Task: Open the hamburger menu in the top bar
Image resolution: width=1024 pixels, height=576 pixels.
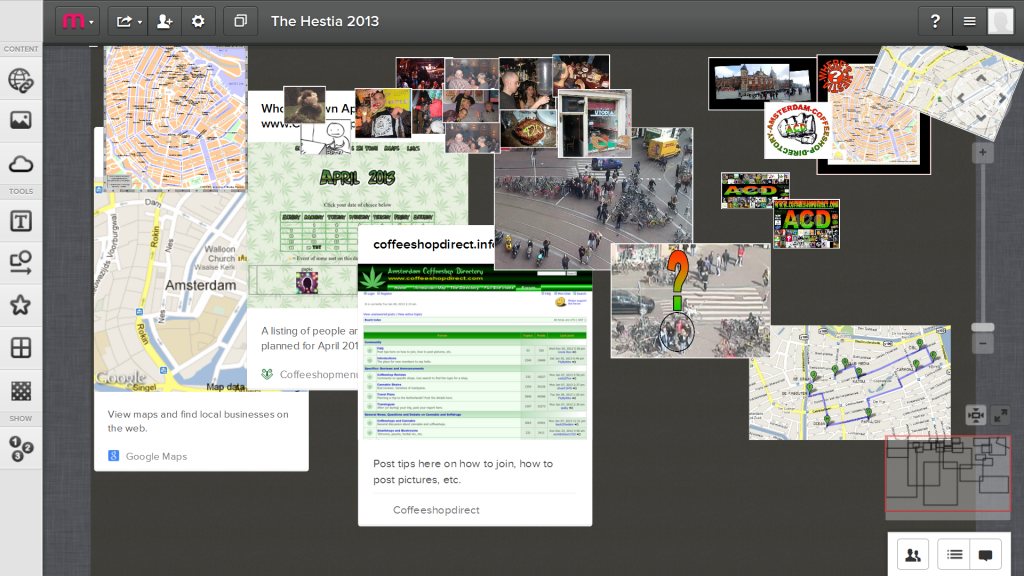Action: point(969,21)
